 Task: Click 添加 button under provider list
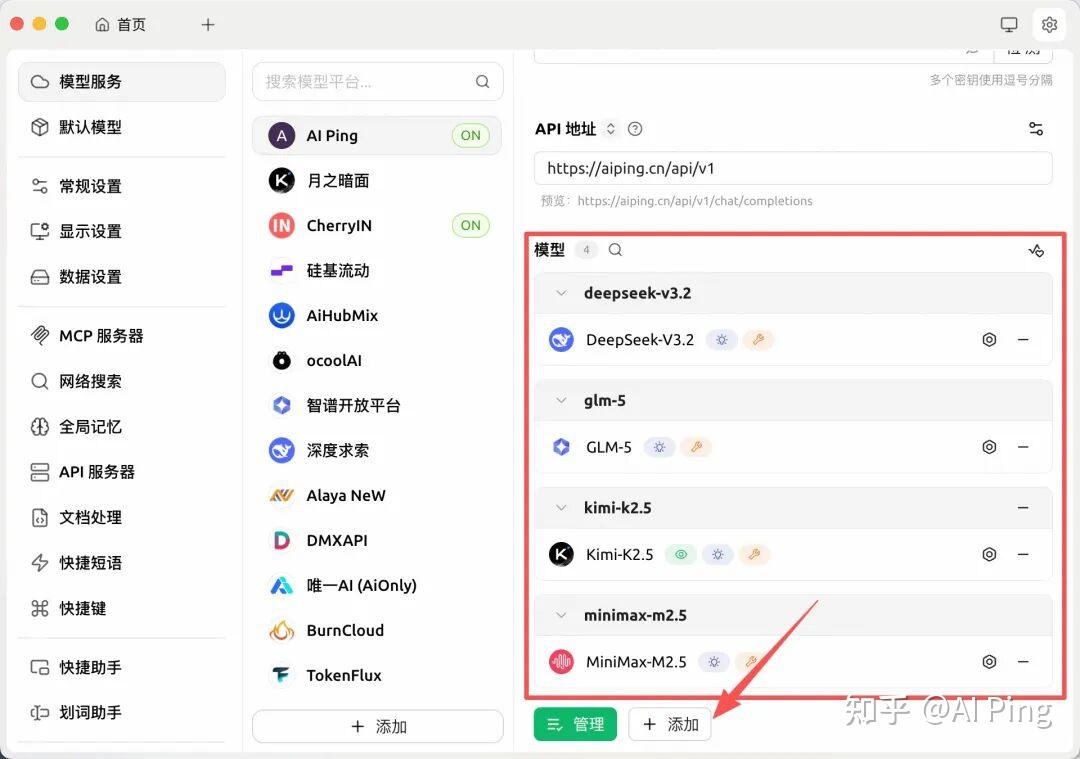(377, 727)
